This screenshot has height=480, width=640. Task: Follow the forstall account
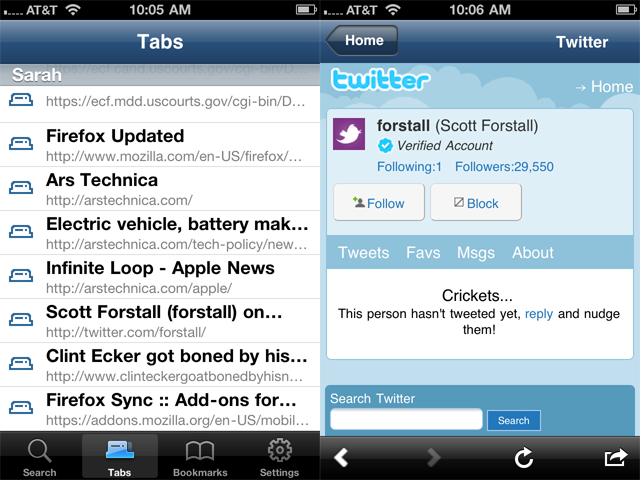379,202
